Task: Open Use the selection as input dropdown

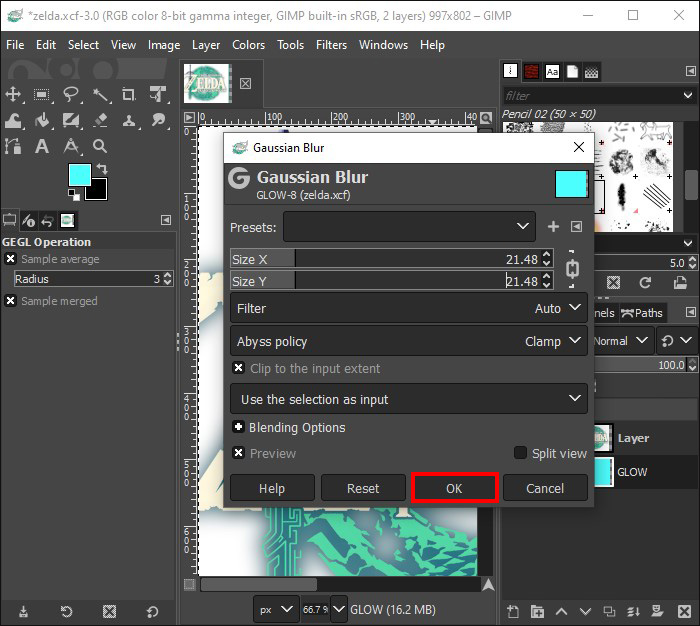Action: [408, 399]
